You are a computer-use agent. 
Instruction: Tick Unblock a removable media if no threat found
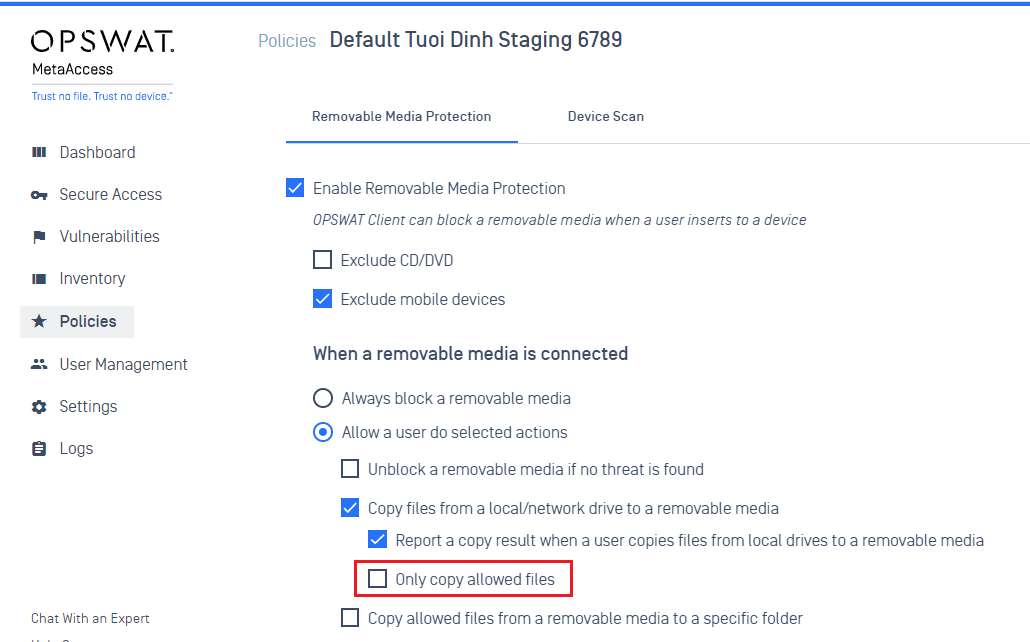tap(350, 469)
